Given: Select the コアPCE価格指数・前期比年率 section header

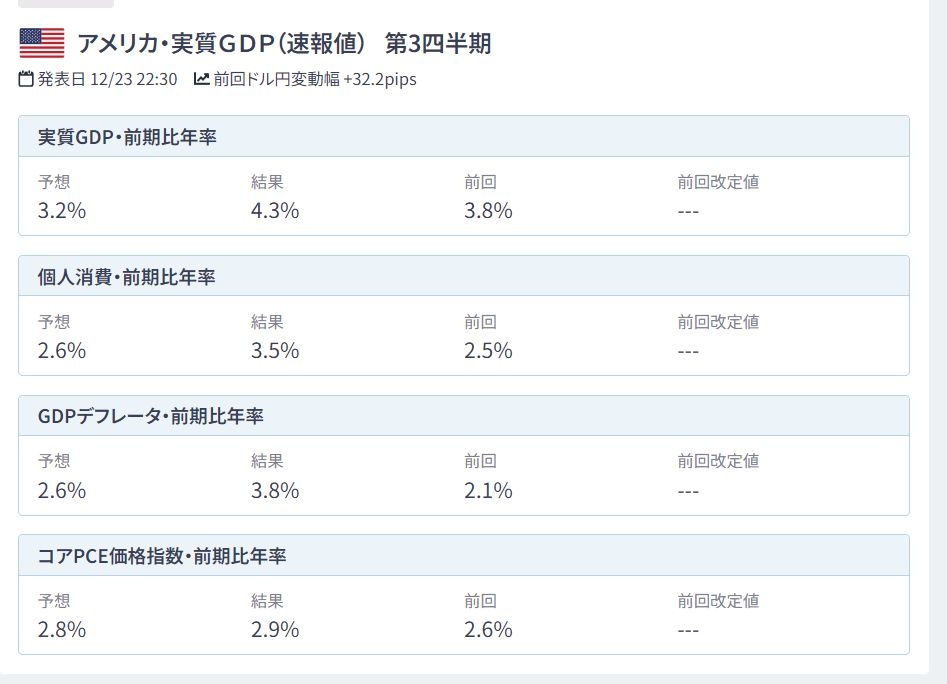Looking at the screenshot, I should 162,556.
